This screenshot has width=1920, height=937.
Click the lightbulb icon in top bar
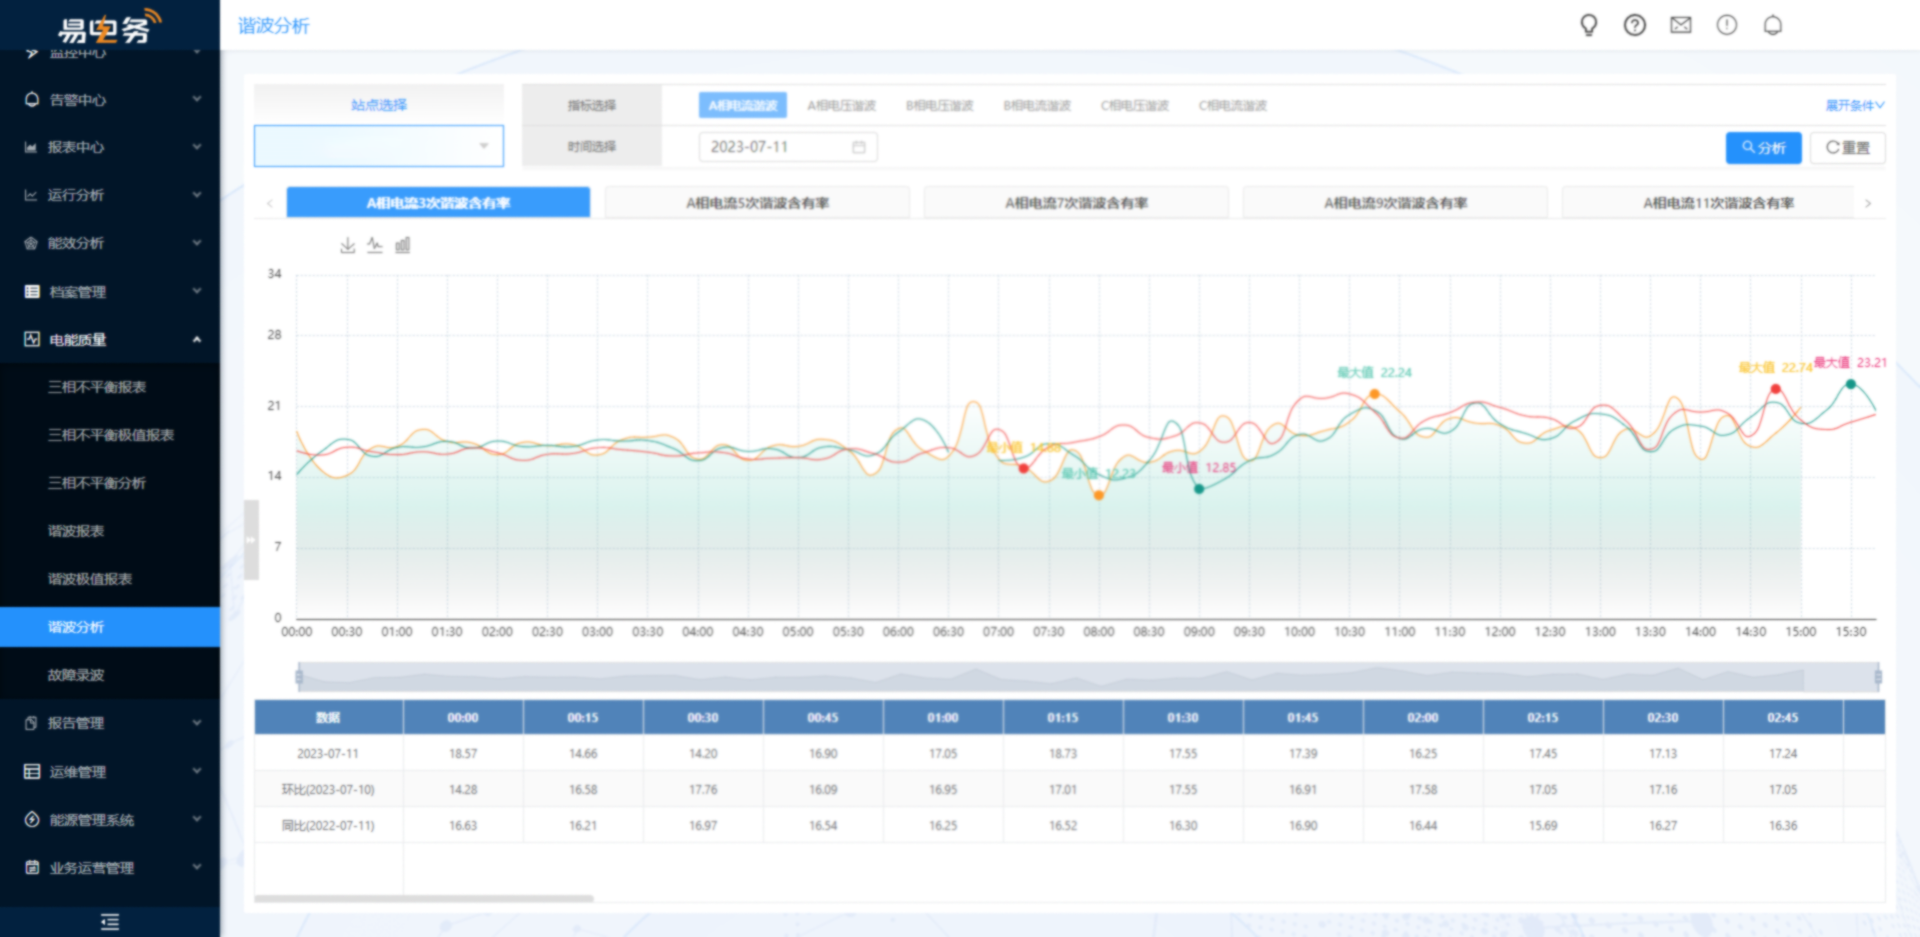1588,25
